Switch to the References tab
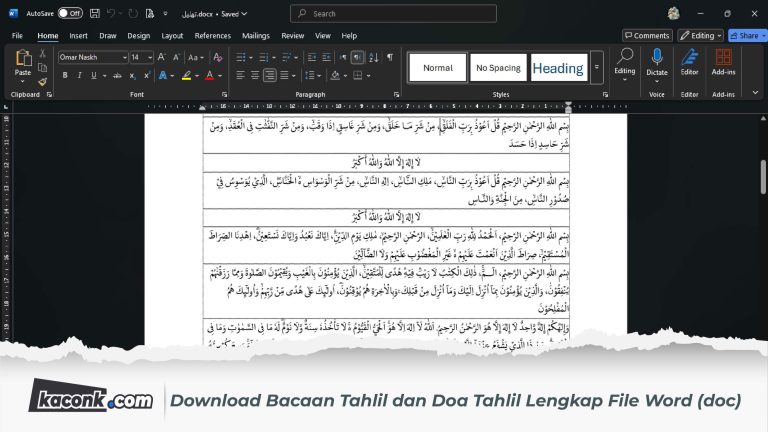Screen dimensions: 768x432 coord(213,35)
